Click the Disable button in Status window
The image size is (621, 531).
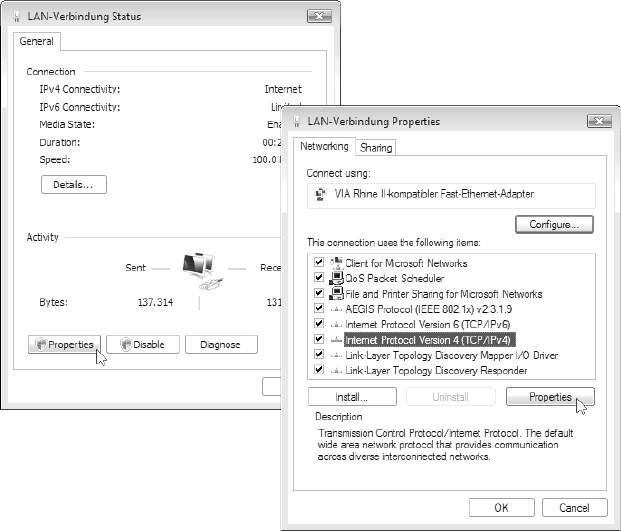143,344
